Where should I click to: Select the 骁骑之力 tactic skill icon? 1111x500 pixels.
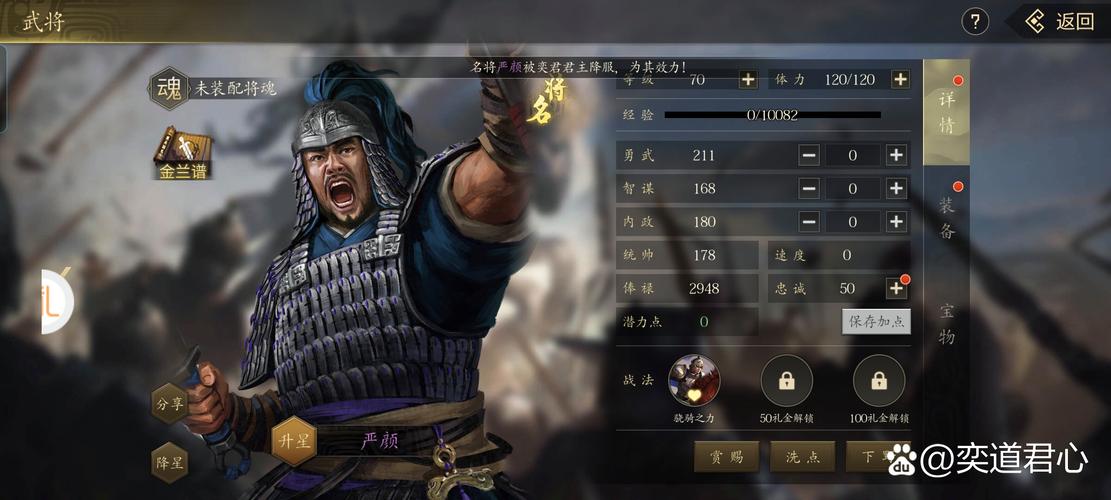(x=694, y=380)
